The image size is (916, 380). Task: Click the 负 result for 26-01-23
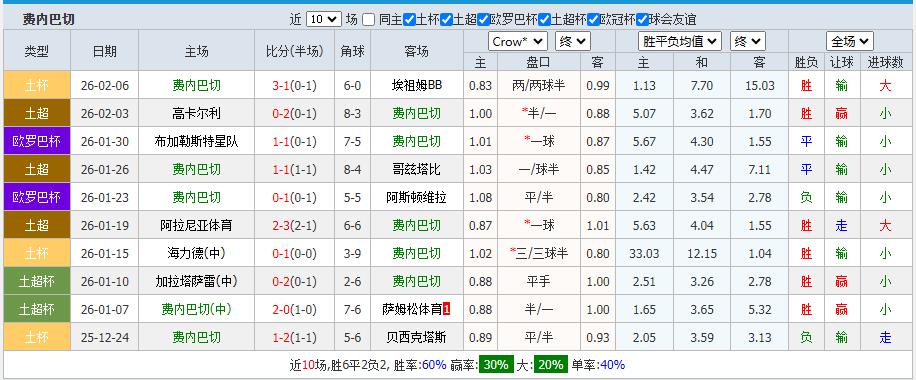806,198
